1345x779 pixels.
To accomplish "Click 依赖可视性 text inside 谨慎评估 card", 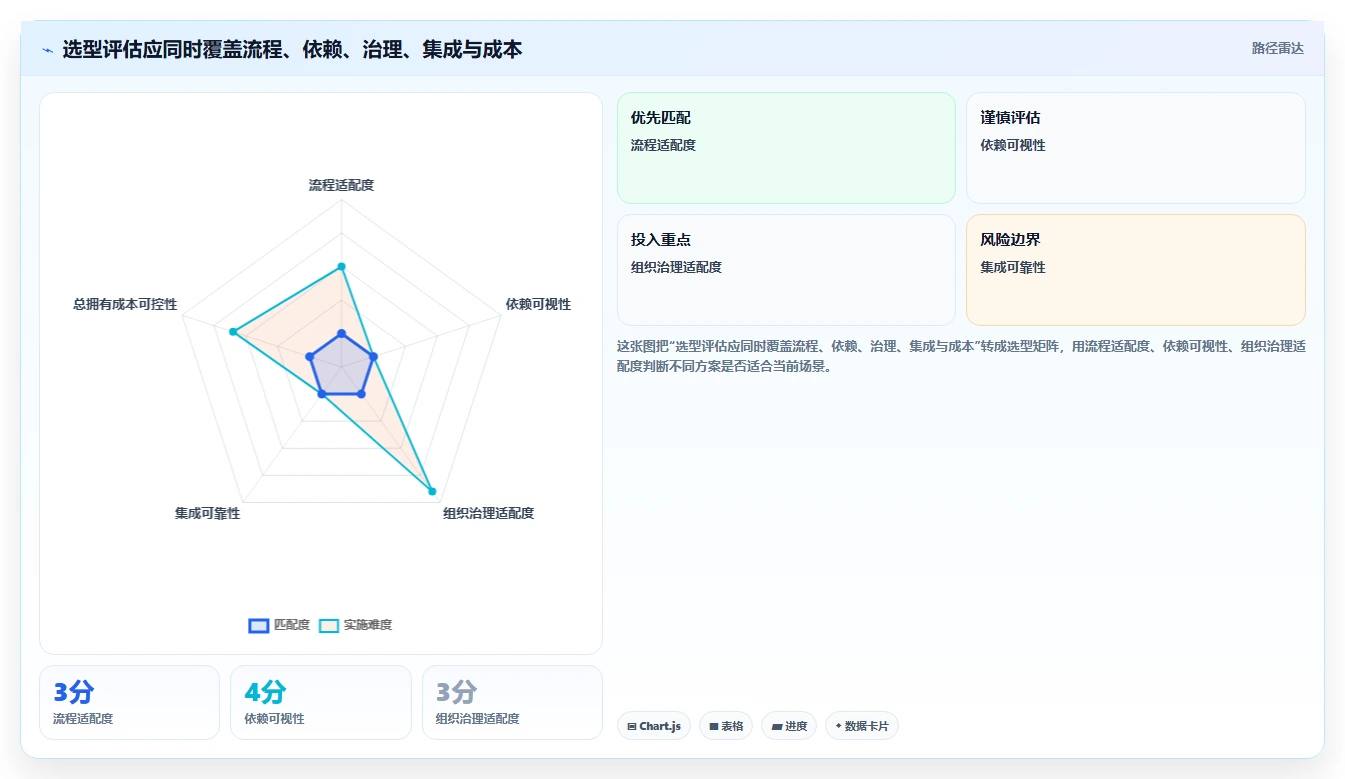I will [x=1013, y=145].
